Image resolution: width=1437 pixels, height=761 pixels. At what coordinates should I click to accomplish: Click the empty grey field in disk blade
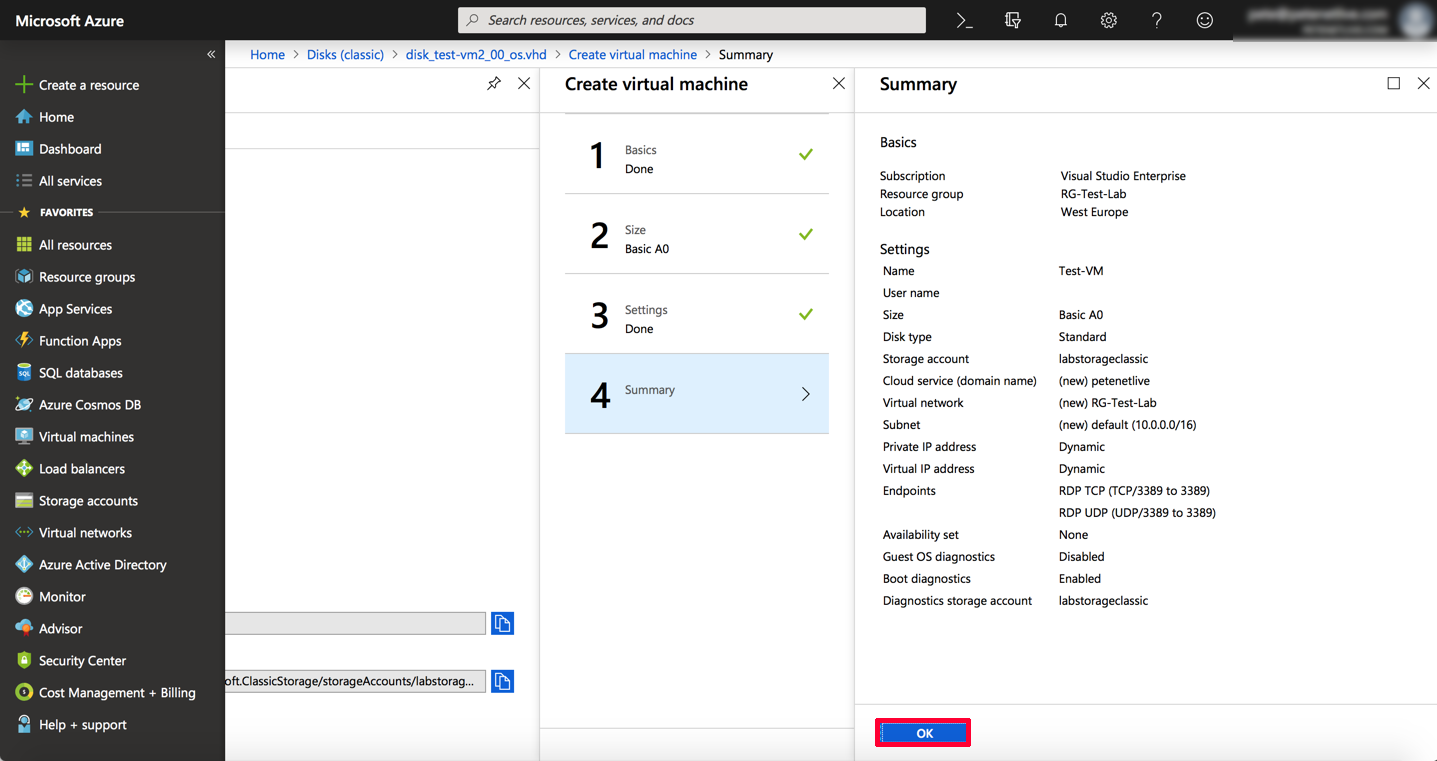click(x=355, y=624)
